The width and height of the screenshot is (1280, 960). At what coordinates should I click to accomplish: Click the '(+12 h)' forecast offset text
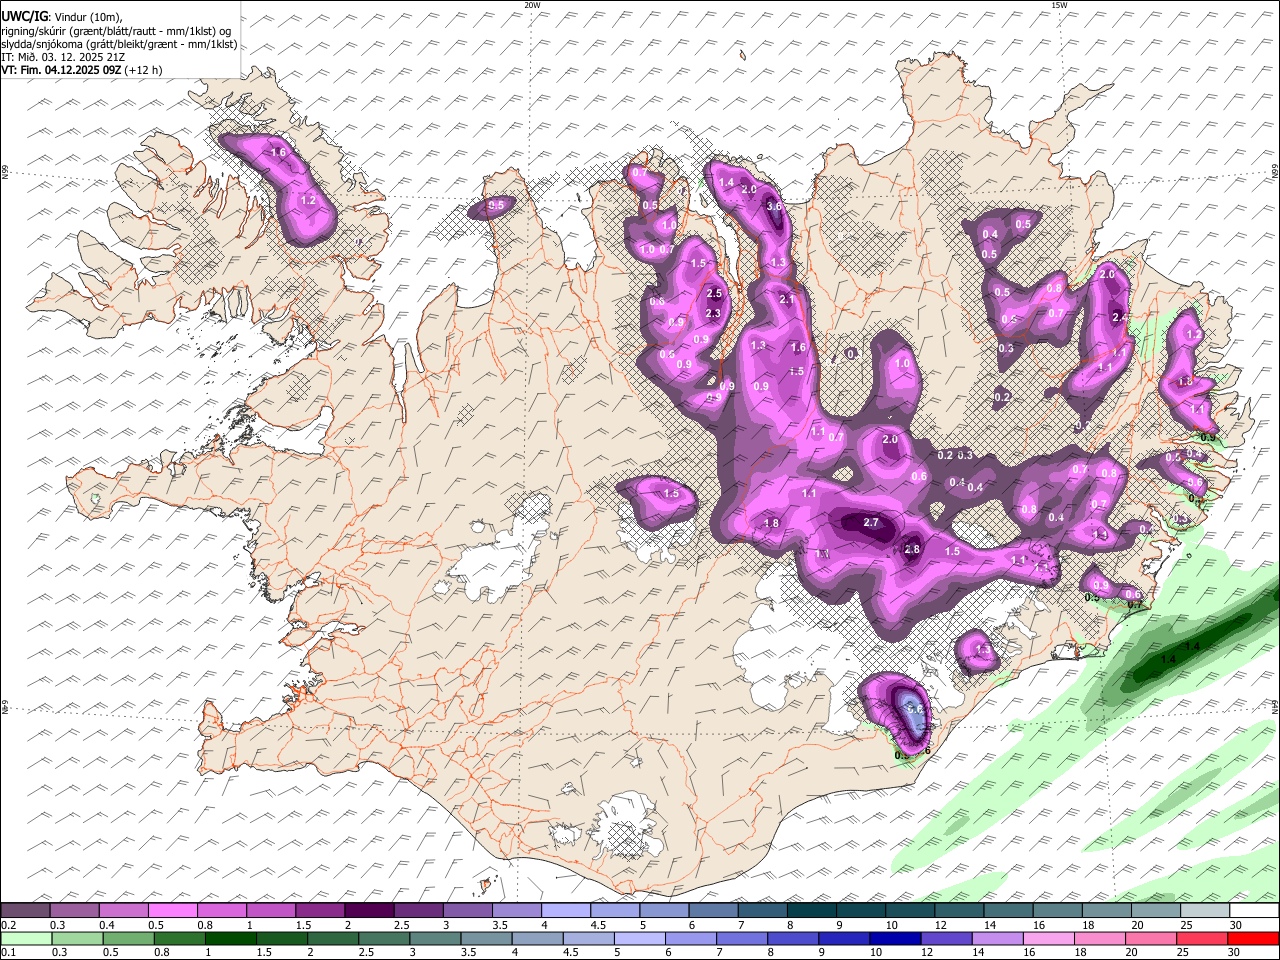point(143,70)
